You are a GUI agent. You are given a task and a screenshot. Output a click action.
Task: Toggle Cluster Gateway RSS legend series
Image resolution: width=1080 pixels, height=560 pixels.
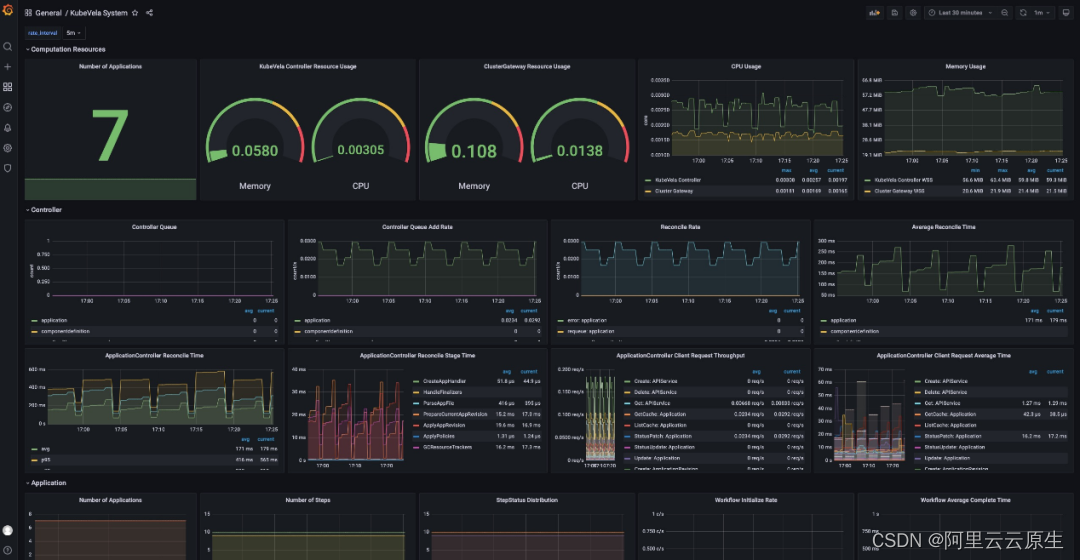(900, 191)
